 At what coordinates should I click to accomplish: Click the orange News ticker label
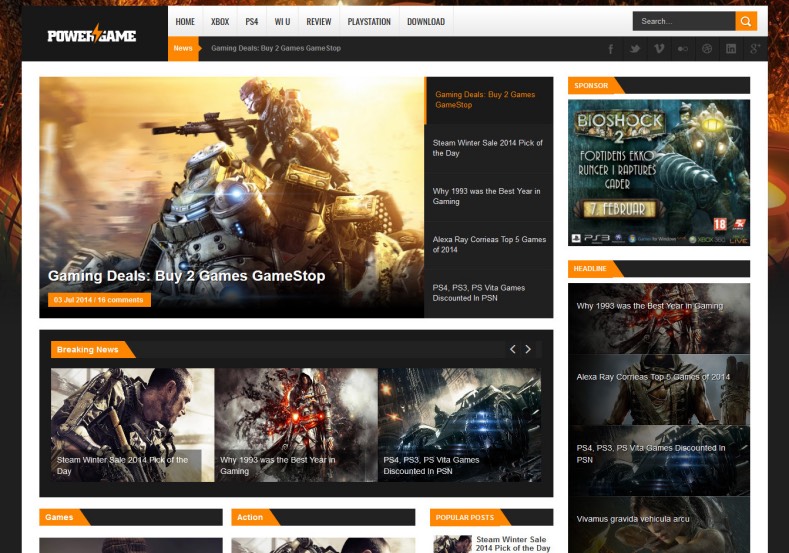coord(183,48)
